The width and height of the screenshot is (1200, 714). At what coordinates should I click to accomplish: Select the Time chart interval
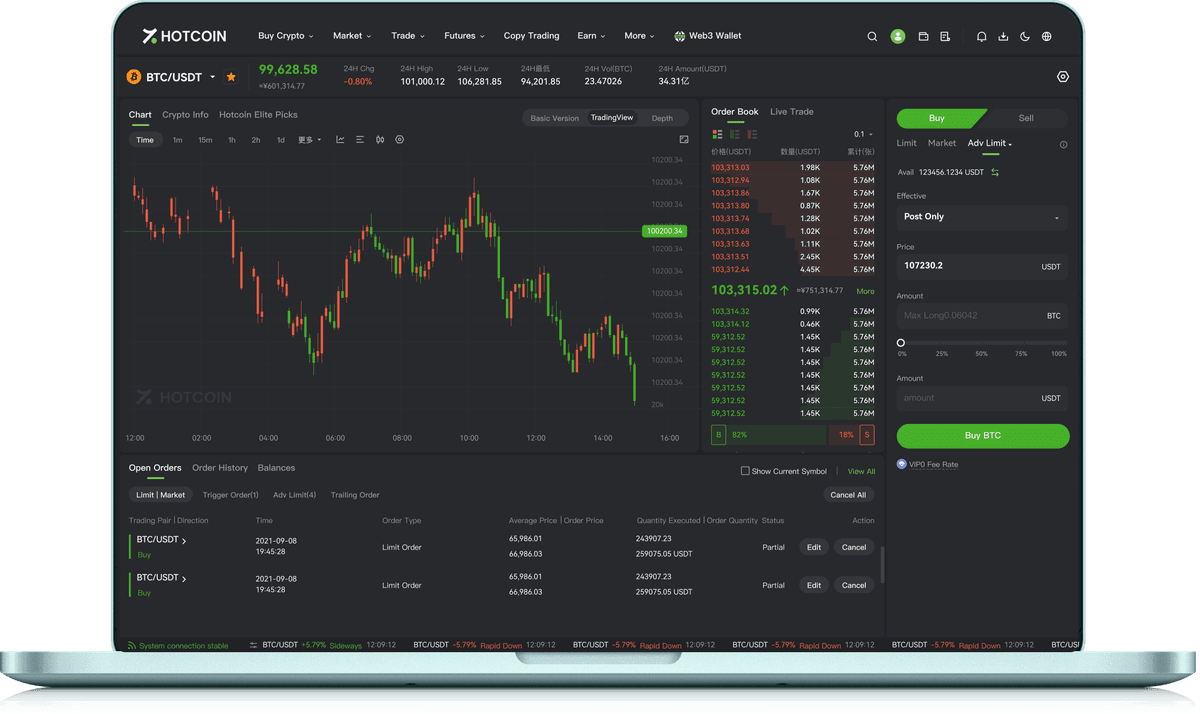(x=145, y=140)
